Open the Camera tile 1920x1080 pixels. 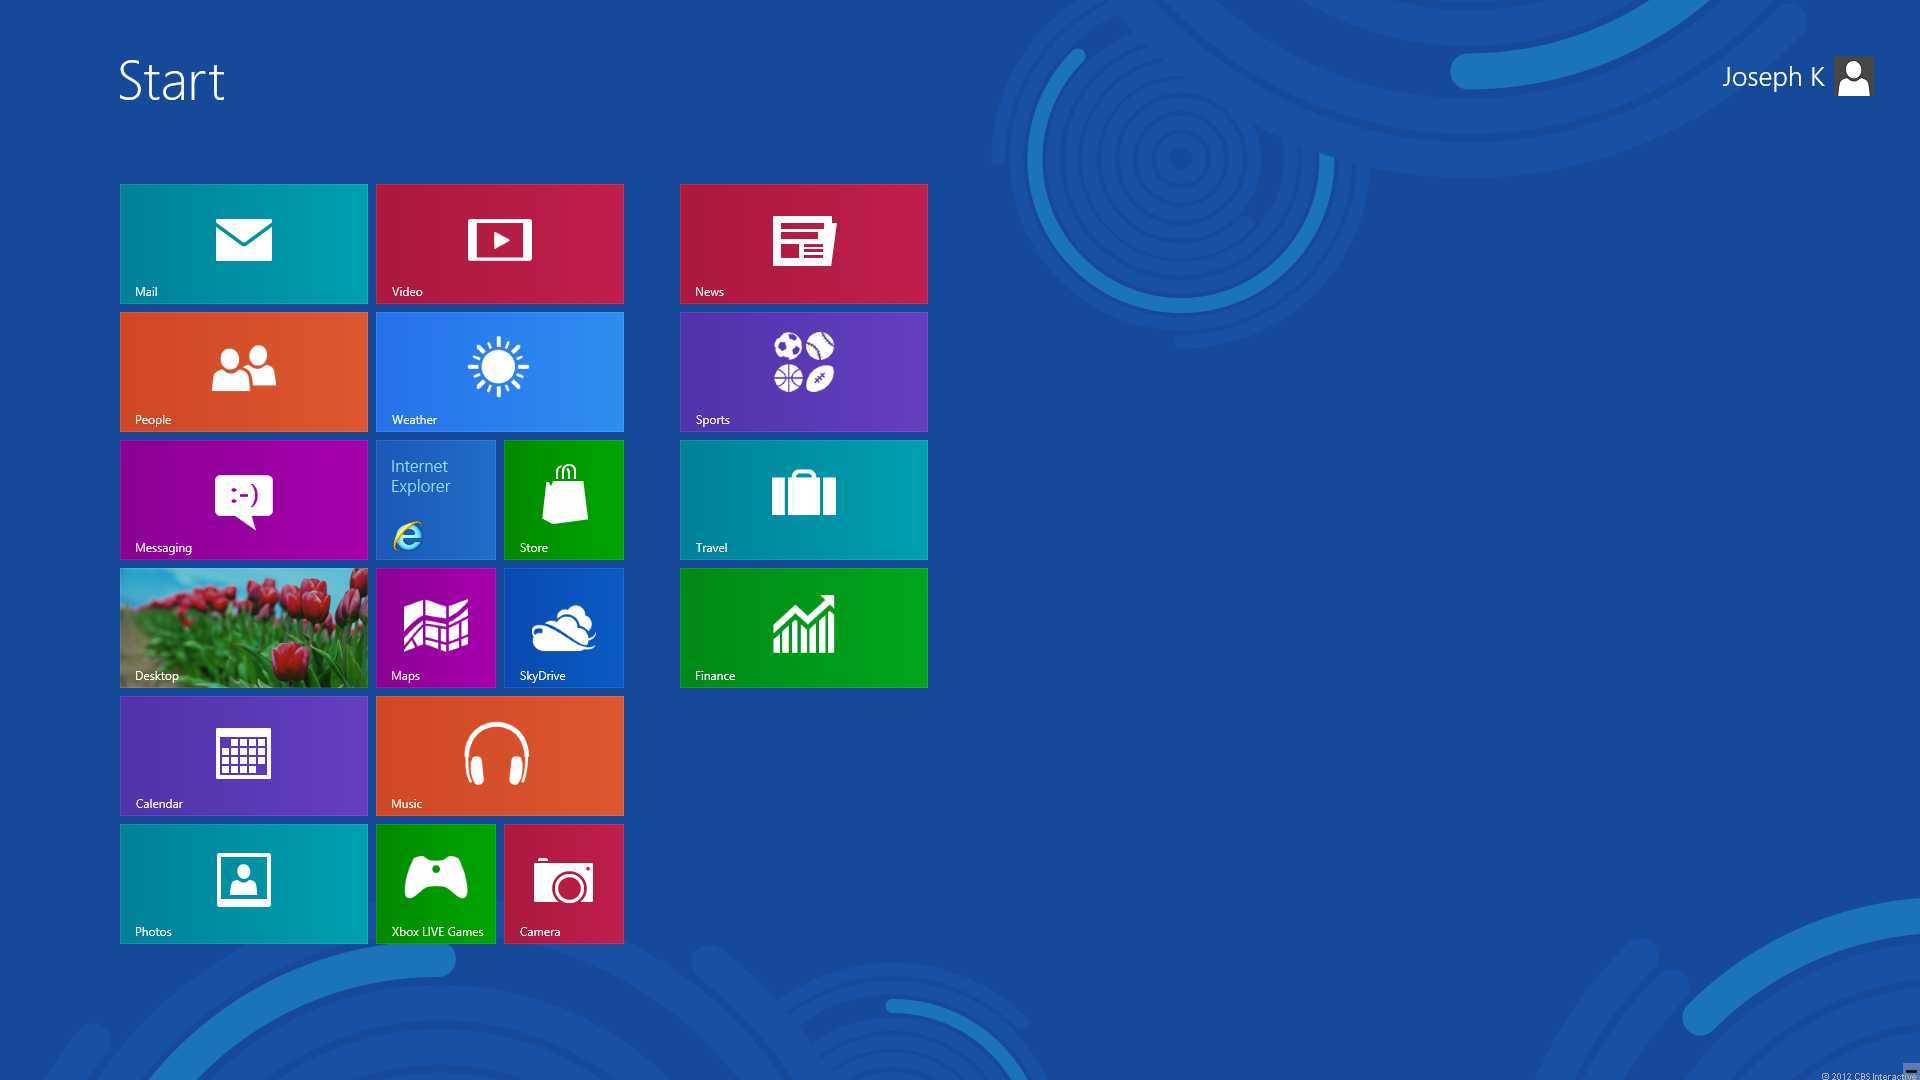[x=564, y=884]
